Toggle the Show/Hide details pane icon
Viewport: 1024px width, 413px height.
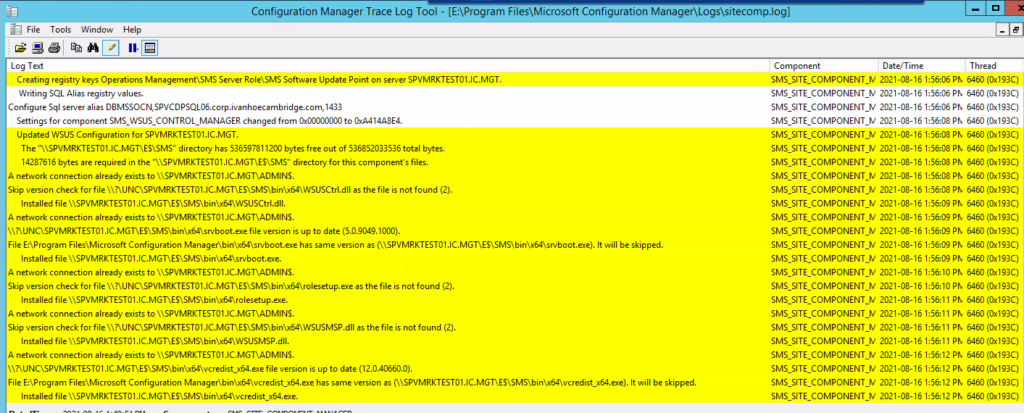[x=150, y=47]
